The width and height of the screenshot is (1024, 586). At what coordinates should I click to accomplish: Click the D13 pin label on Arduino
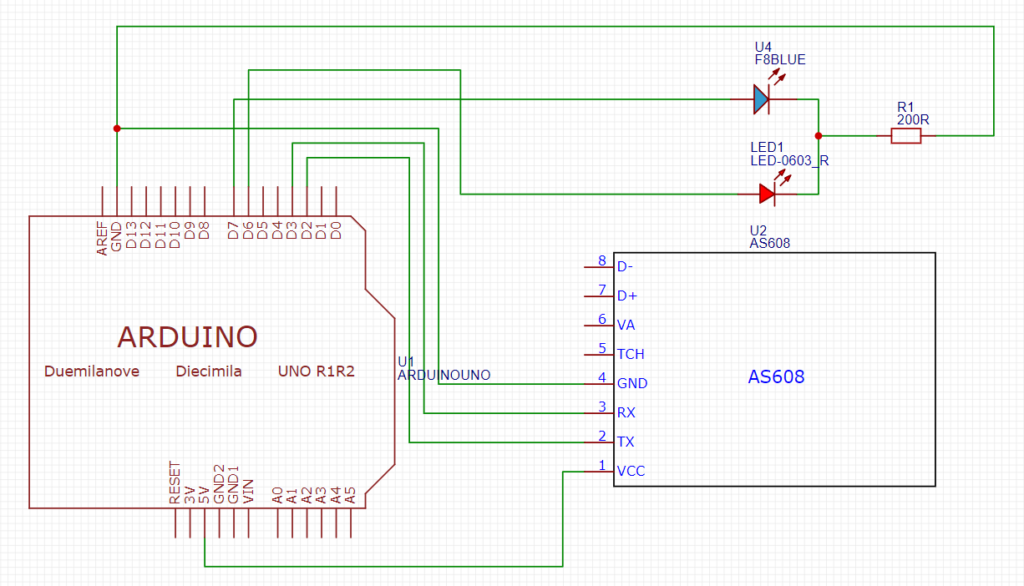click(x=131, y=235)
